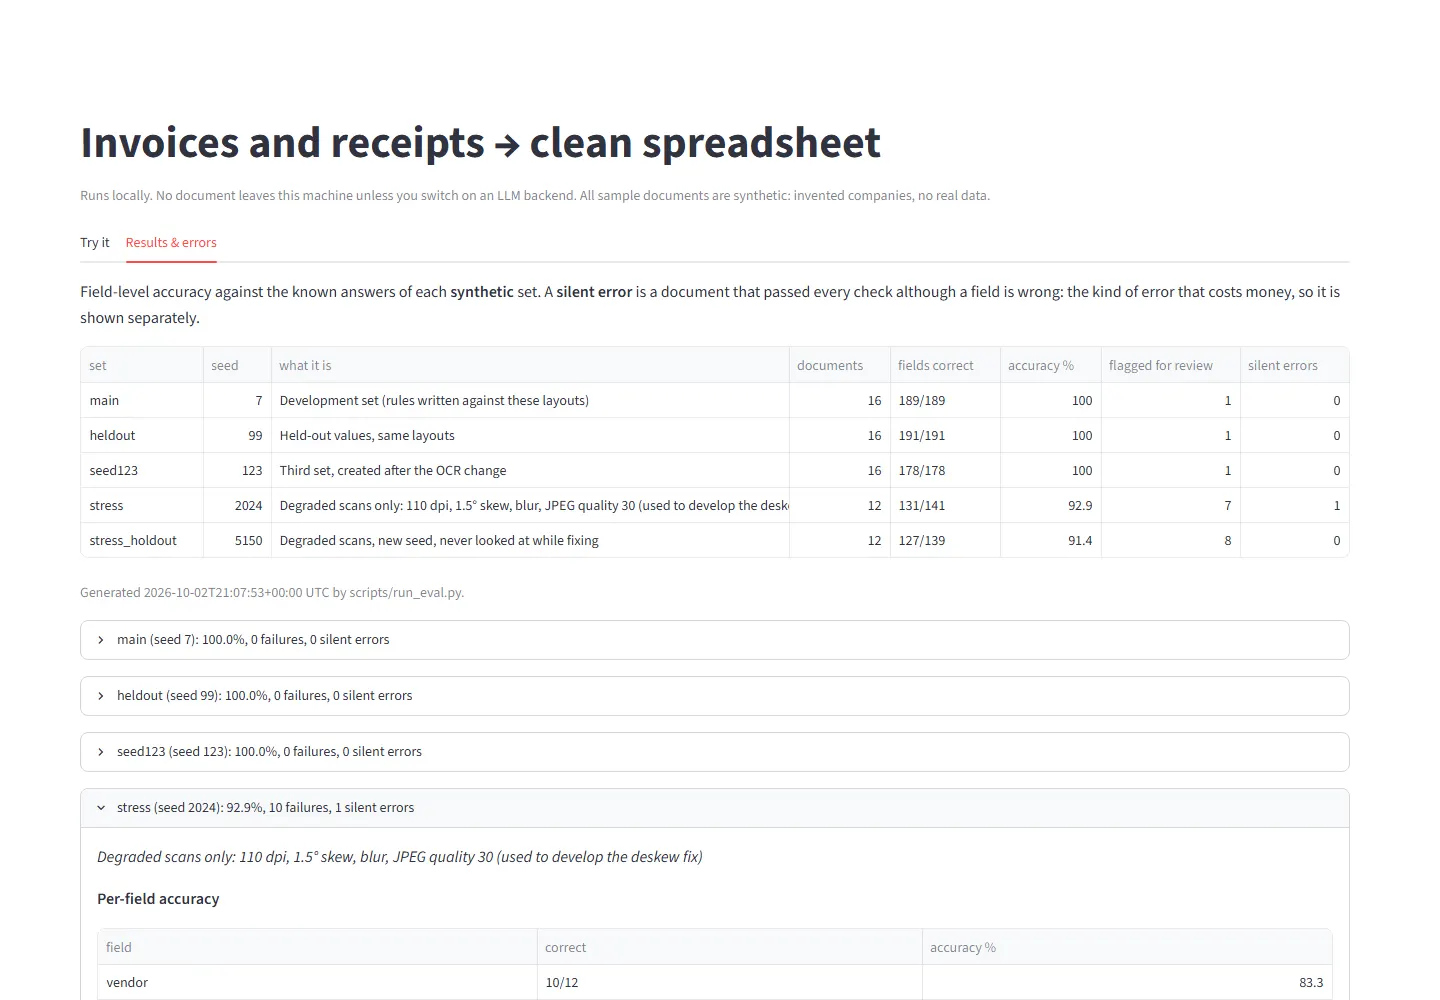Collapse the stress (seed 2024) section
The width and height of the screenshot is (1440, 1000).
point(715,808)
